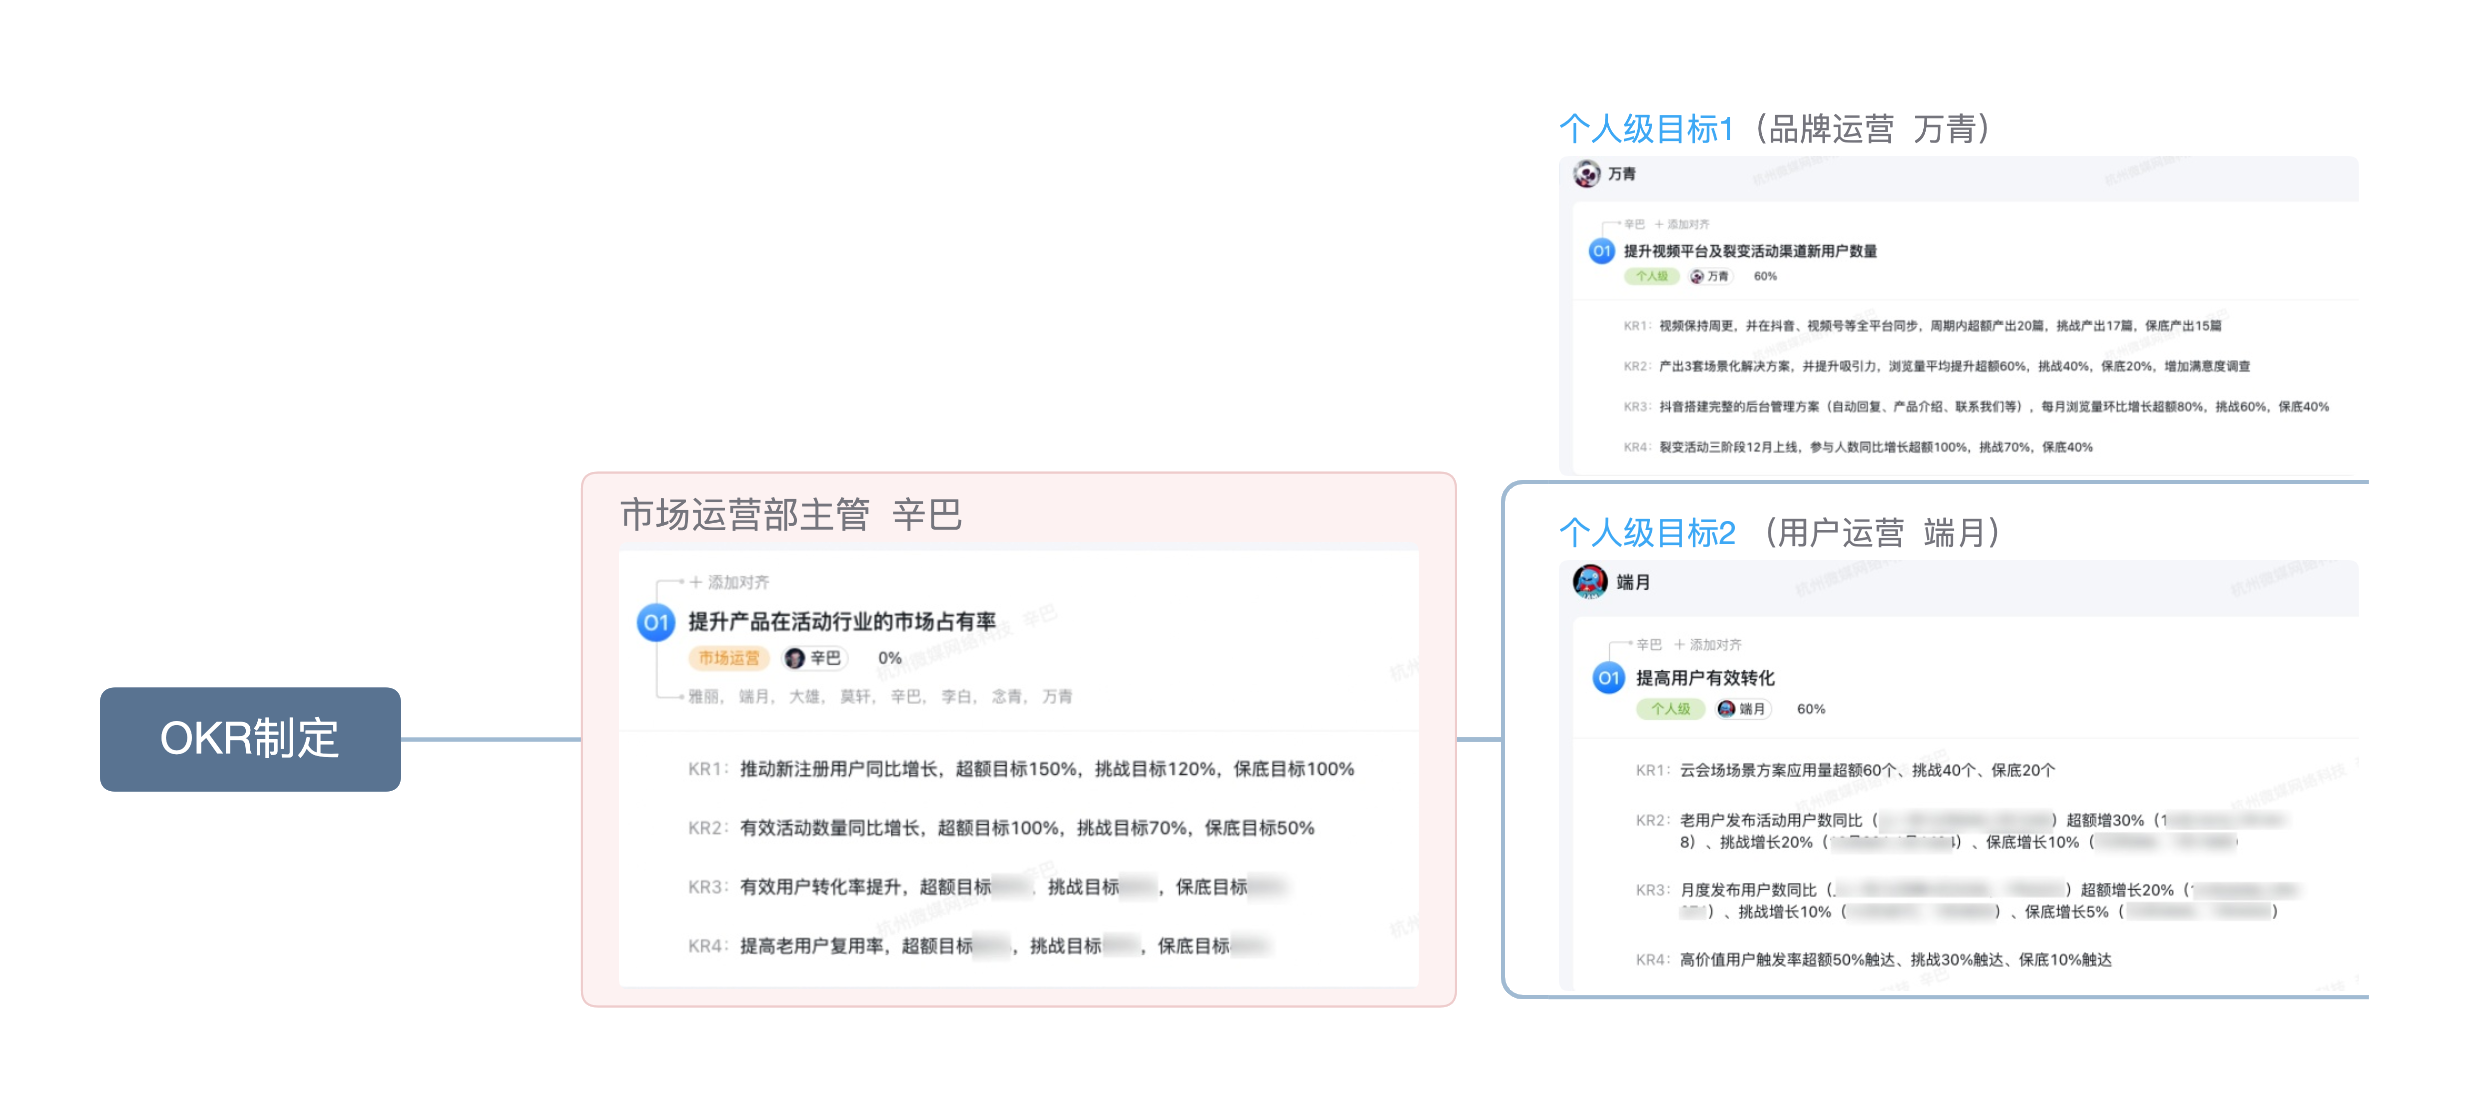Select the O1 icon of 提高用户有效转化 objective

[1607, 678]
